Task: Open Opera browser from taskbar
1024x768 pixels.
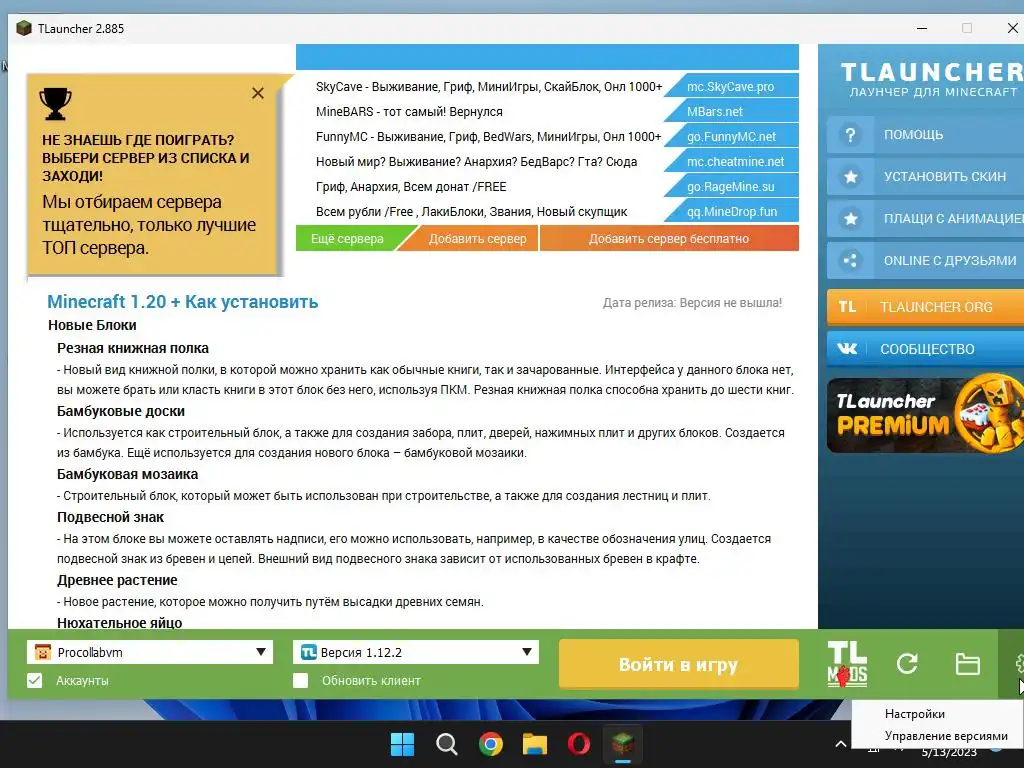Action: pos(579,744)
